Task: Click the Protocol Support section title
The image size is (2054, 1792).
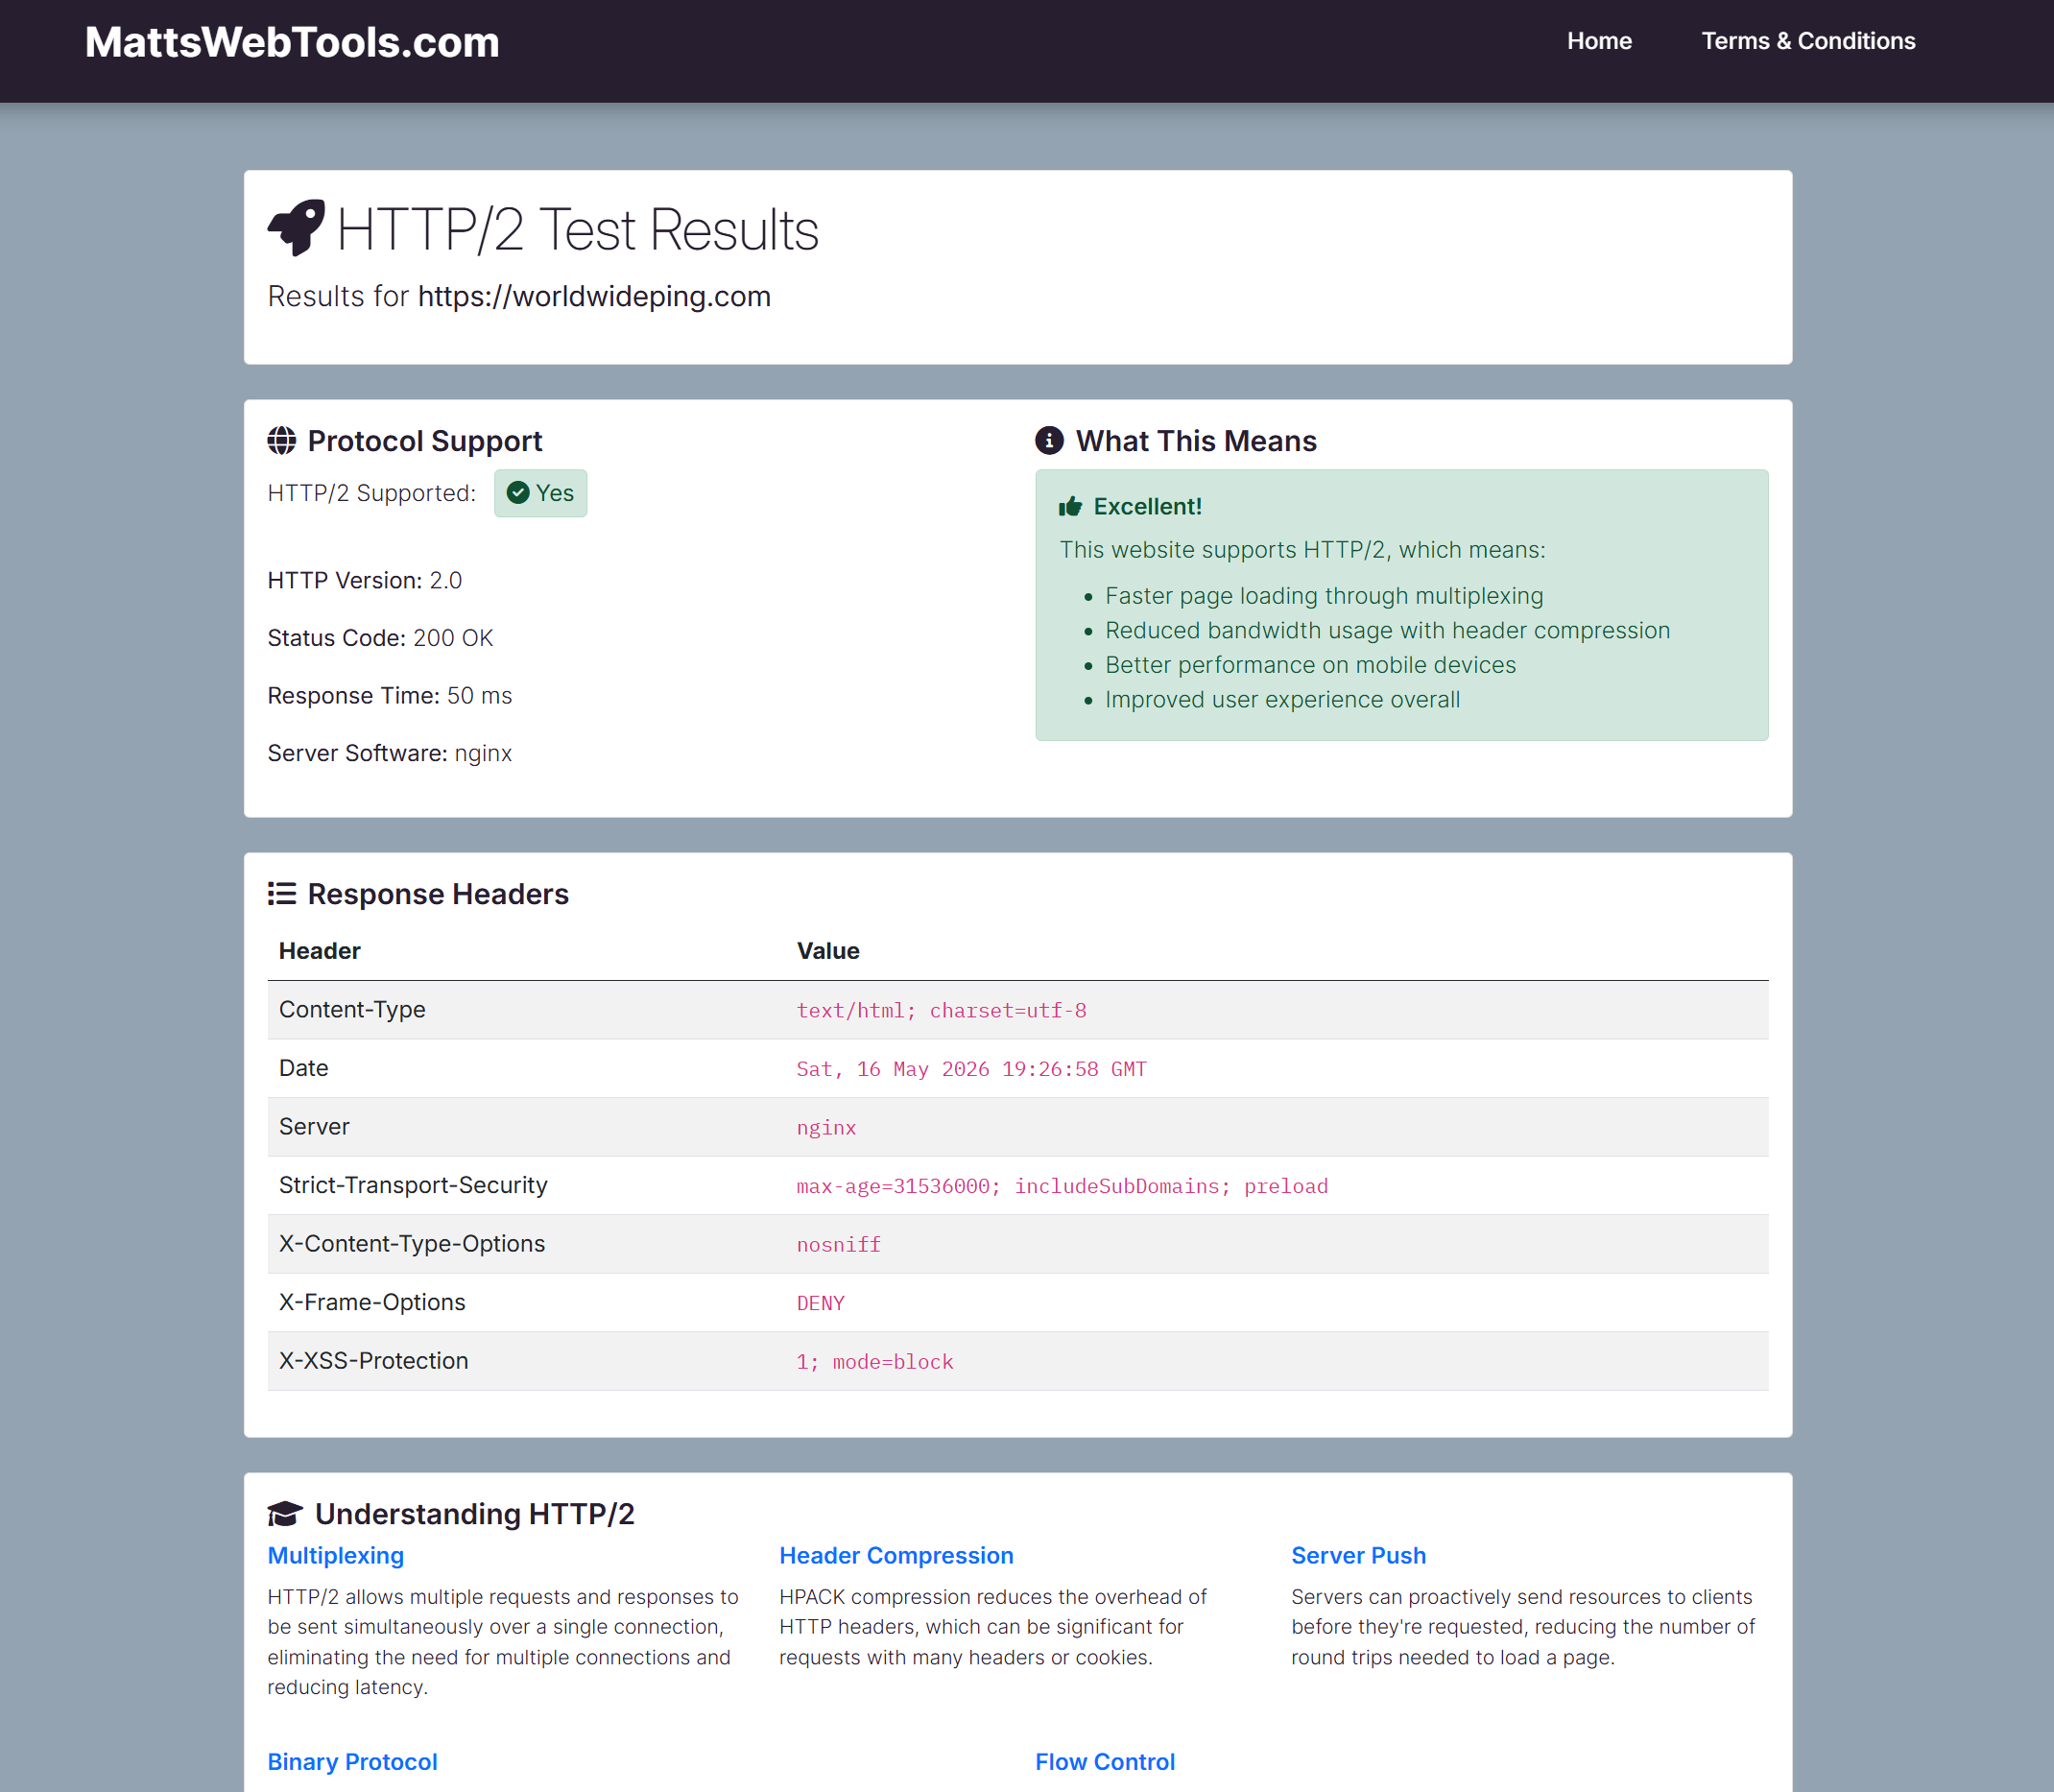Action: tap(425, 440)
